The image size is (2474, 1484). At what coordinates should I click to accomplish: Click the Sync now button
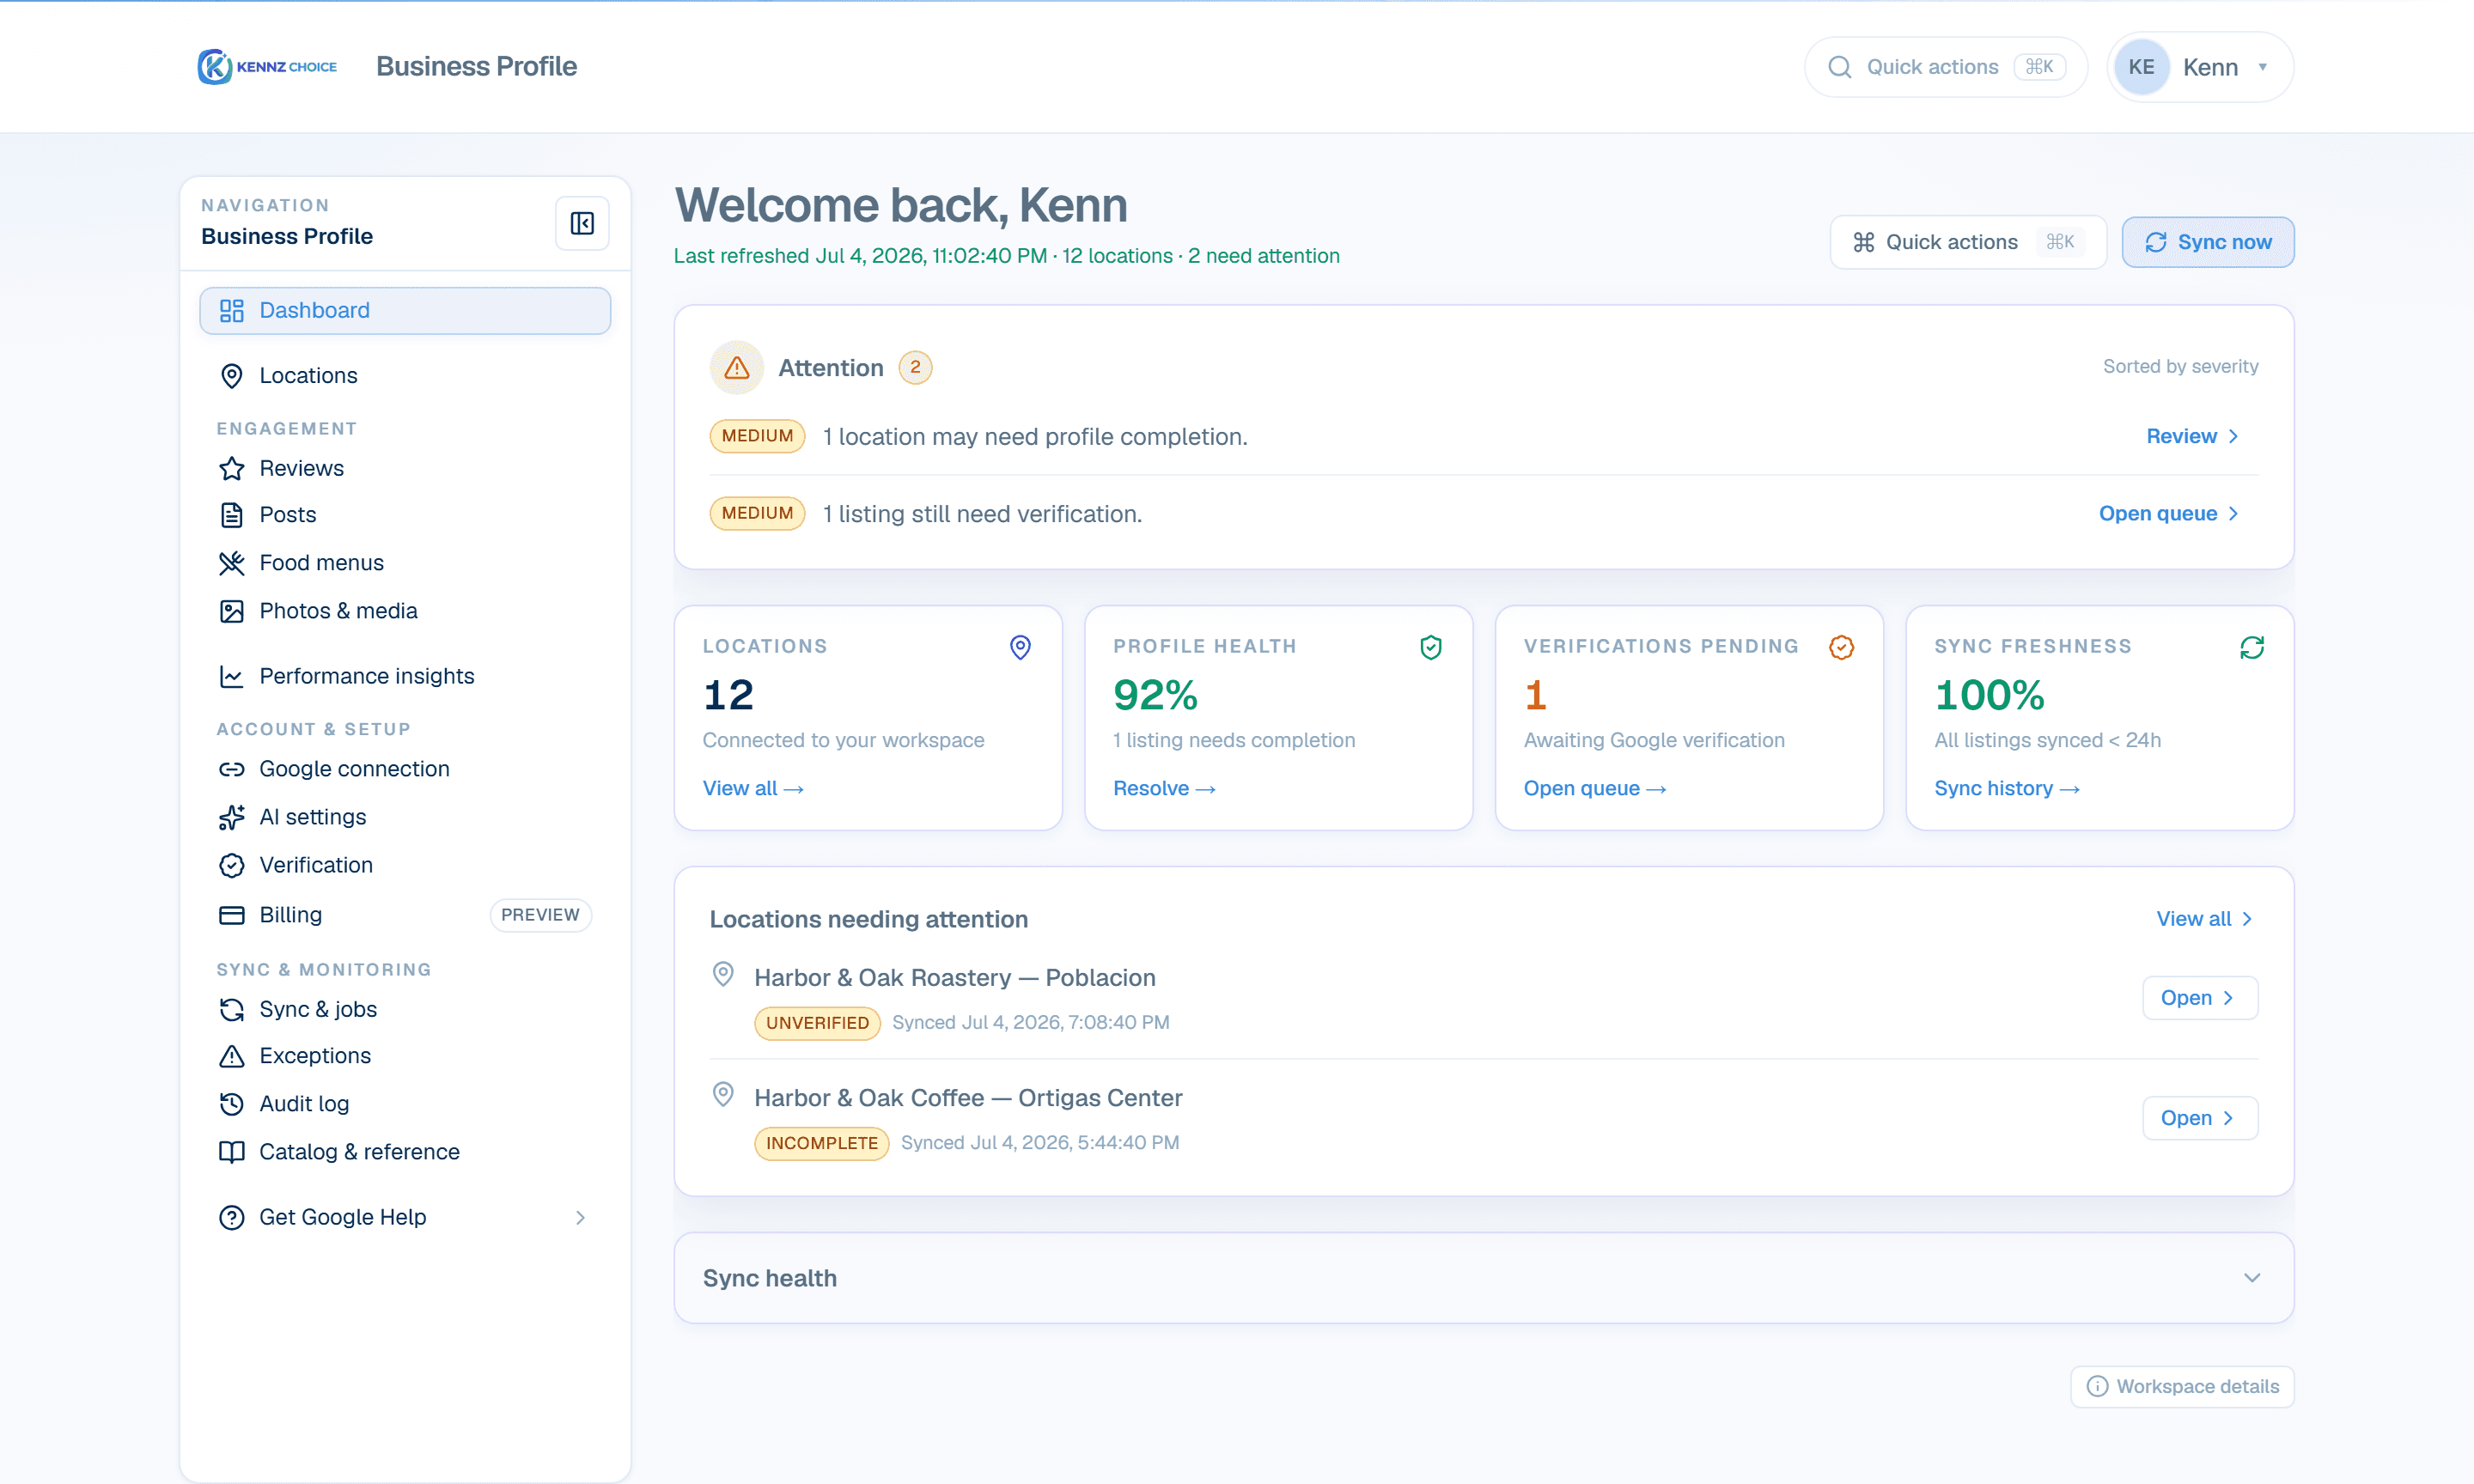point(2208,242)
